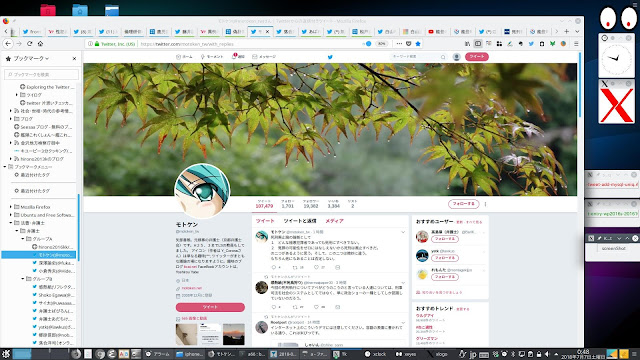Viewport: 640px width, 360px height.
Task: Open Twitter notifications bell with red badge
Action: coord(238,56)
